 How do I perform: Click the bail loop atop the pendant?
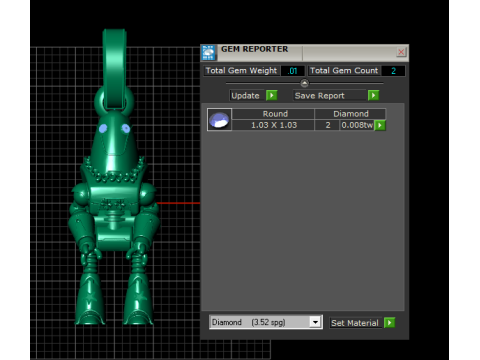114,68
